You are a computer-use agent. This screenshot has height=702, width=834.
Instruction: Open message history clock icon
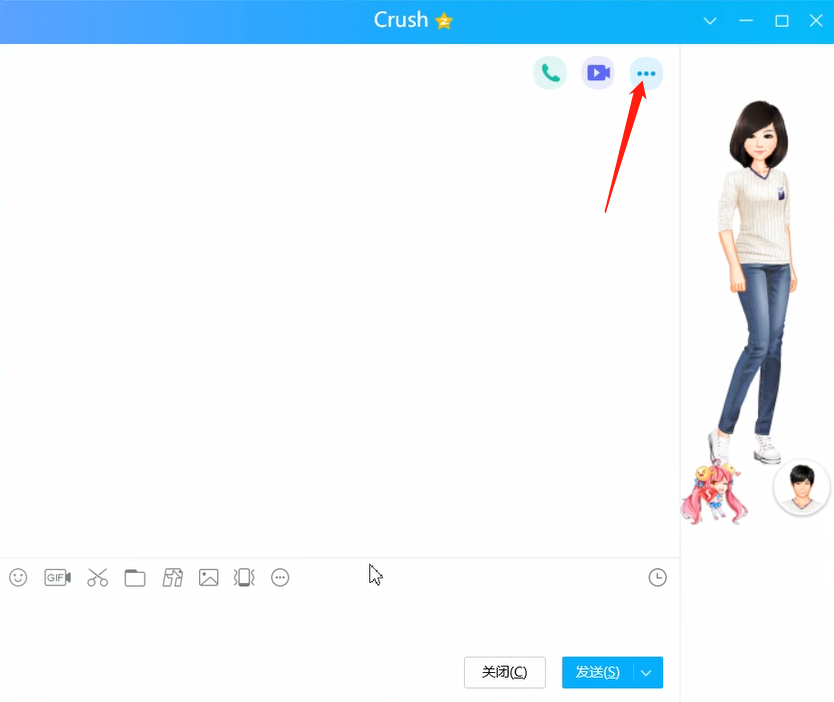[658, 578]
